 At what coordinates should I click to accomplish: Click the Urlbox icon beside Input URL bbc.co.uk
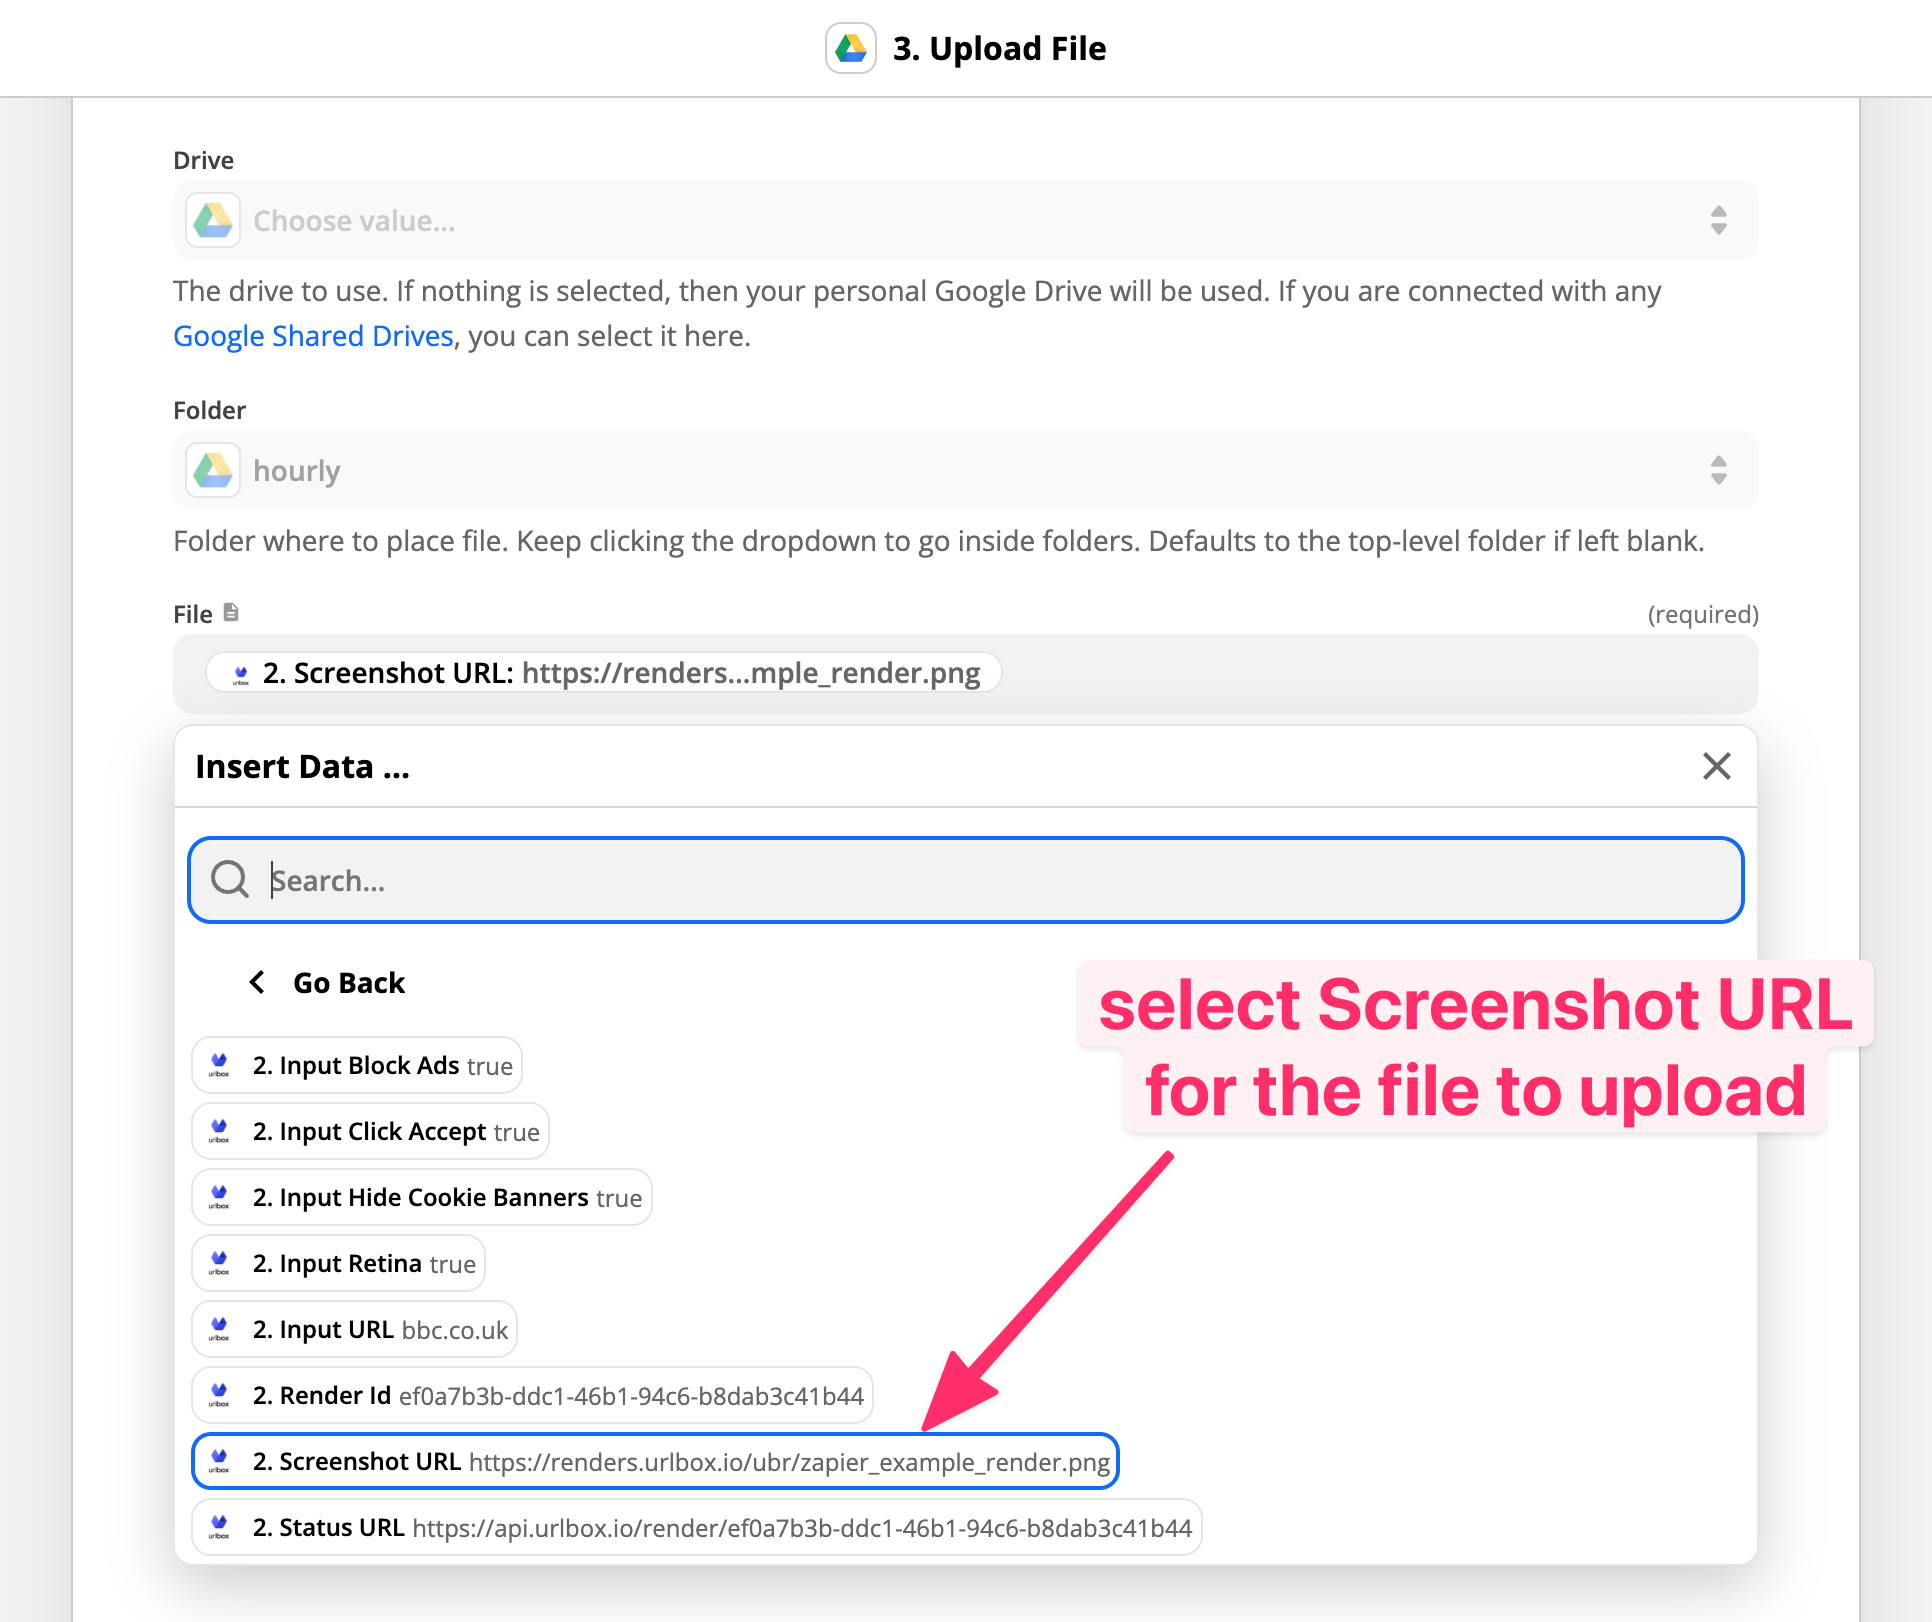coord(219,1329)
